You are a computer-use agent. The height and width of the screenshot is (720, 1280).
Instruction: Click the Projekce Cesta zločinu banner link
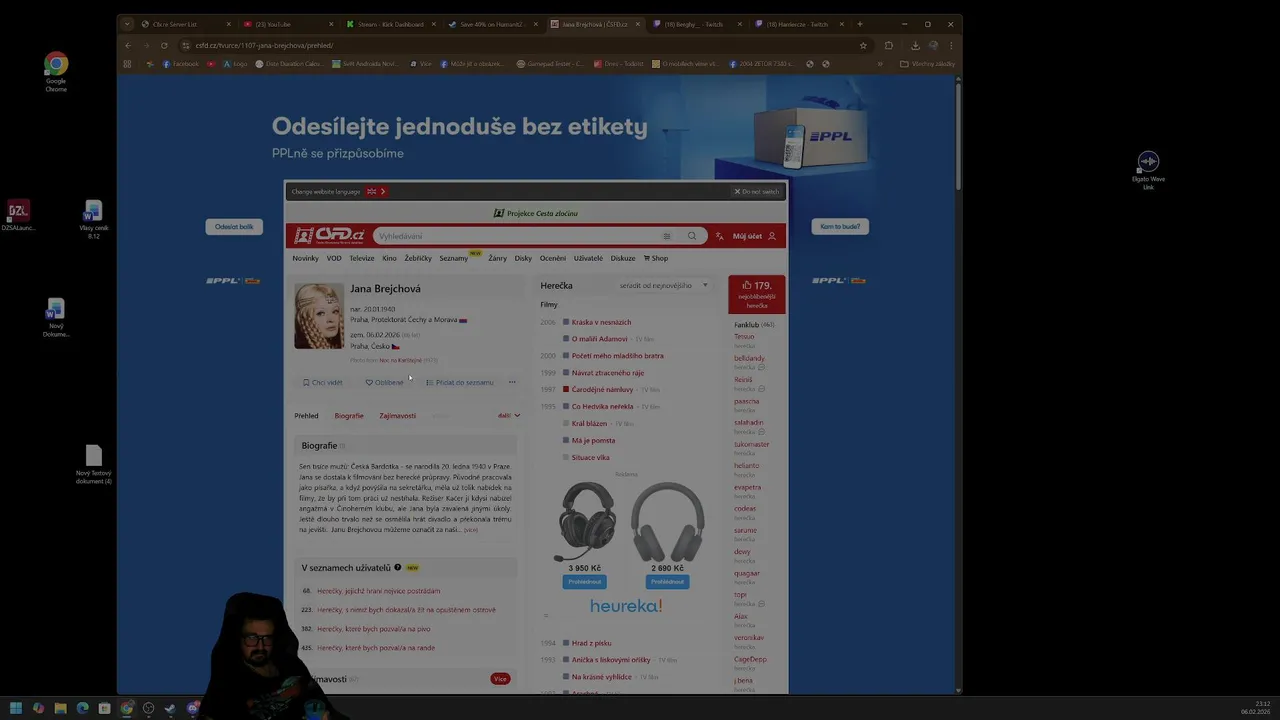tap(536, 213)
